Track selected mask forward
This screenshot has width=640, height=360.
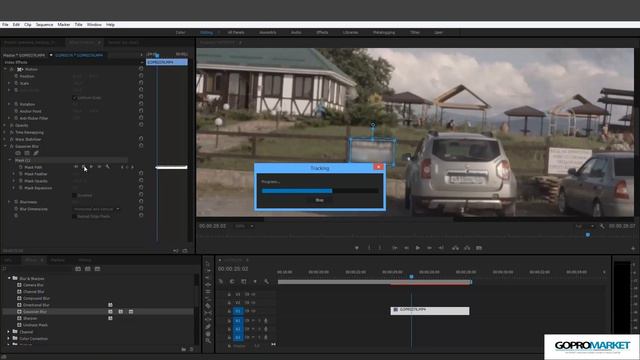[x=91, y=167]
